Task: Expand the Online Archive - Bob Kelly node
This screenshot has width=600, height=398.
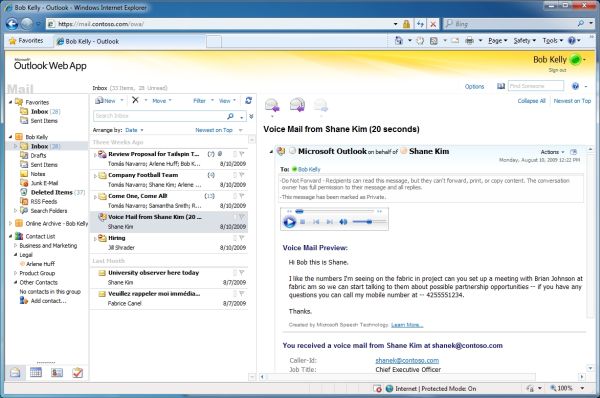Action: tap(10, 223)
